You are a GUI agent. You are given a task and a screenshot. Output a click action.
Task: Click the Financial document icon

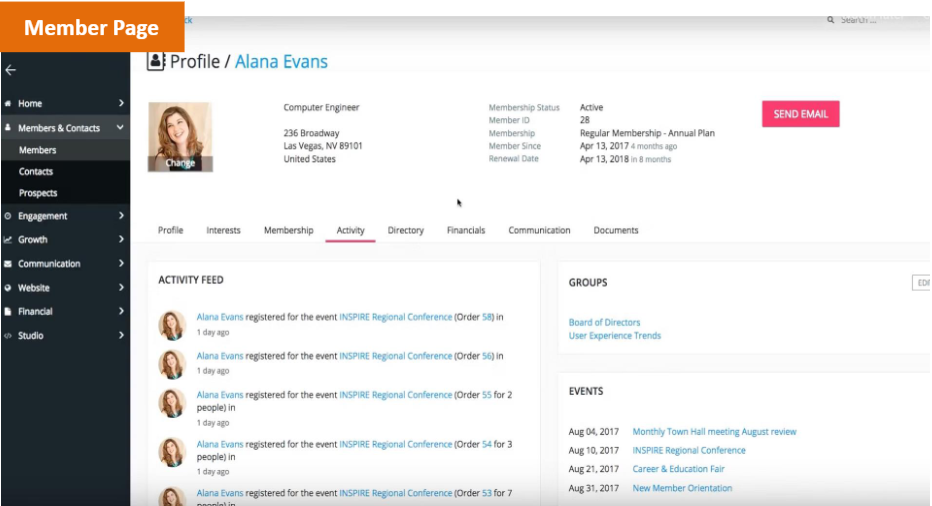click(x=8, y=312)
